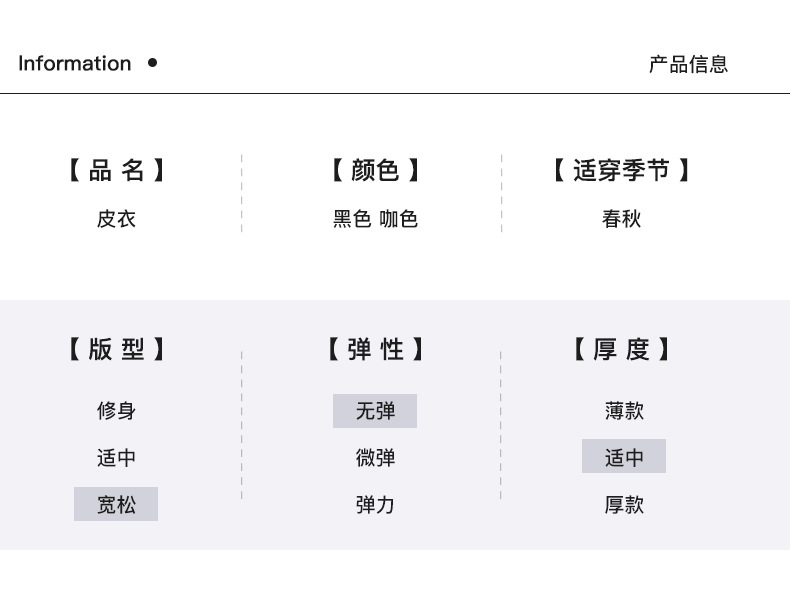Click the 【版型】 section heading
This screenshot has height=599, width=790.
point(116,349)
